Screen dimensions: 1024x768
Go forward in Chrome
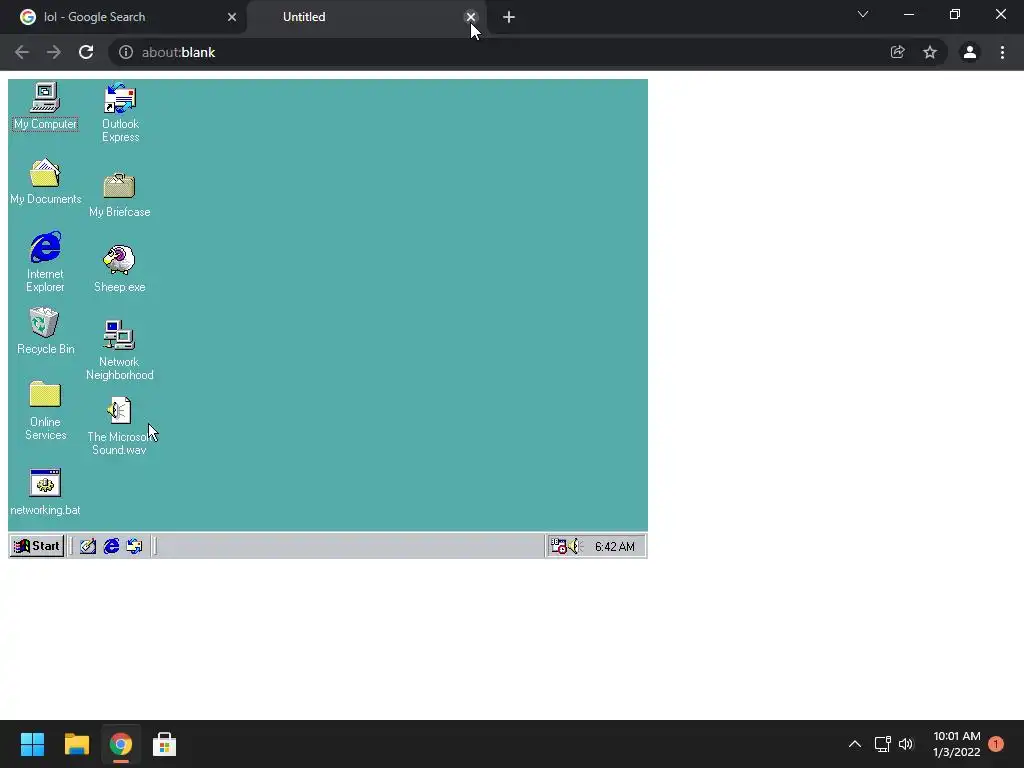[54, 52]
